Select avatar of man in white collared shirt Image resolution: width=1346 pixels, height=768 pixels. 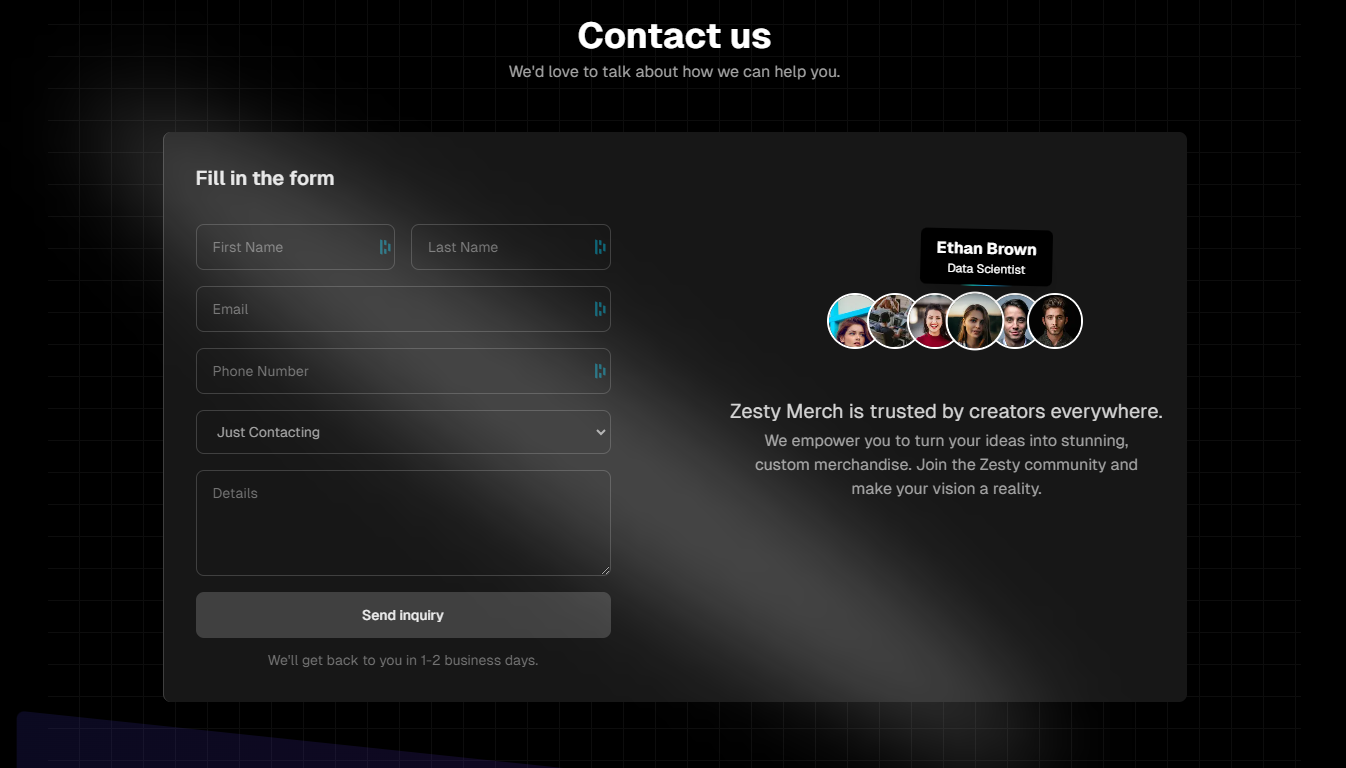[x=1018, y=321]
